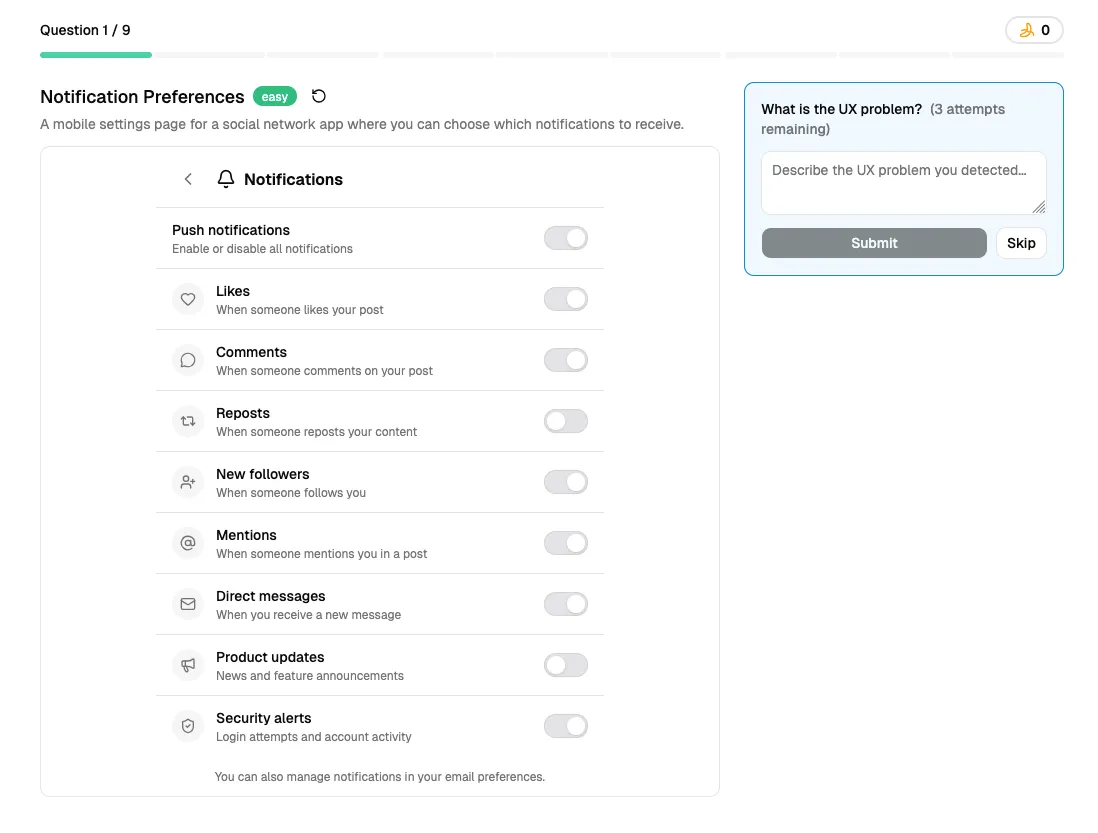Click the Direct messages envelope icon

tap(188, 604)
